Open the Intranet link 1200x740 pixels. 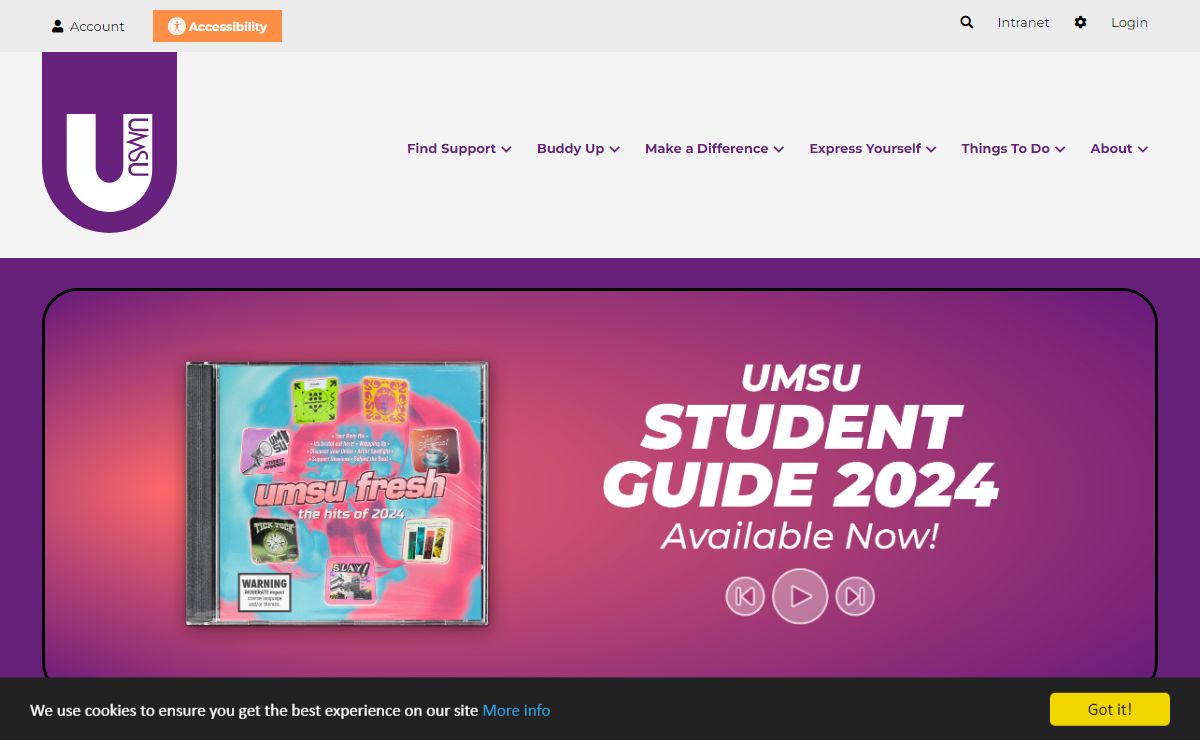[1023, 22]
